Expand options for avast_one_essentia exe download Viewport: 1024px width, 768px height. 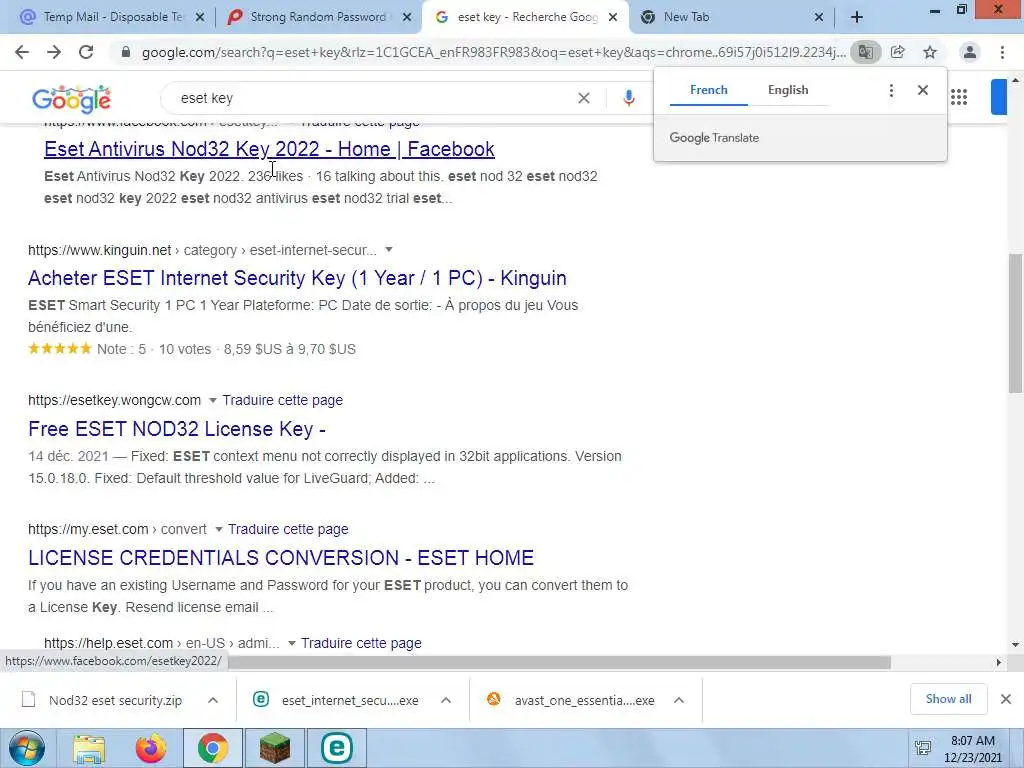pyautogui.click(x=679, y=700)
